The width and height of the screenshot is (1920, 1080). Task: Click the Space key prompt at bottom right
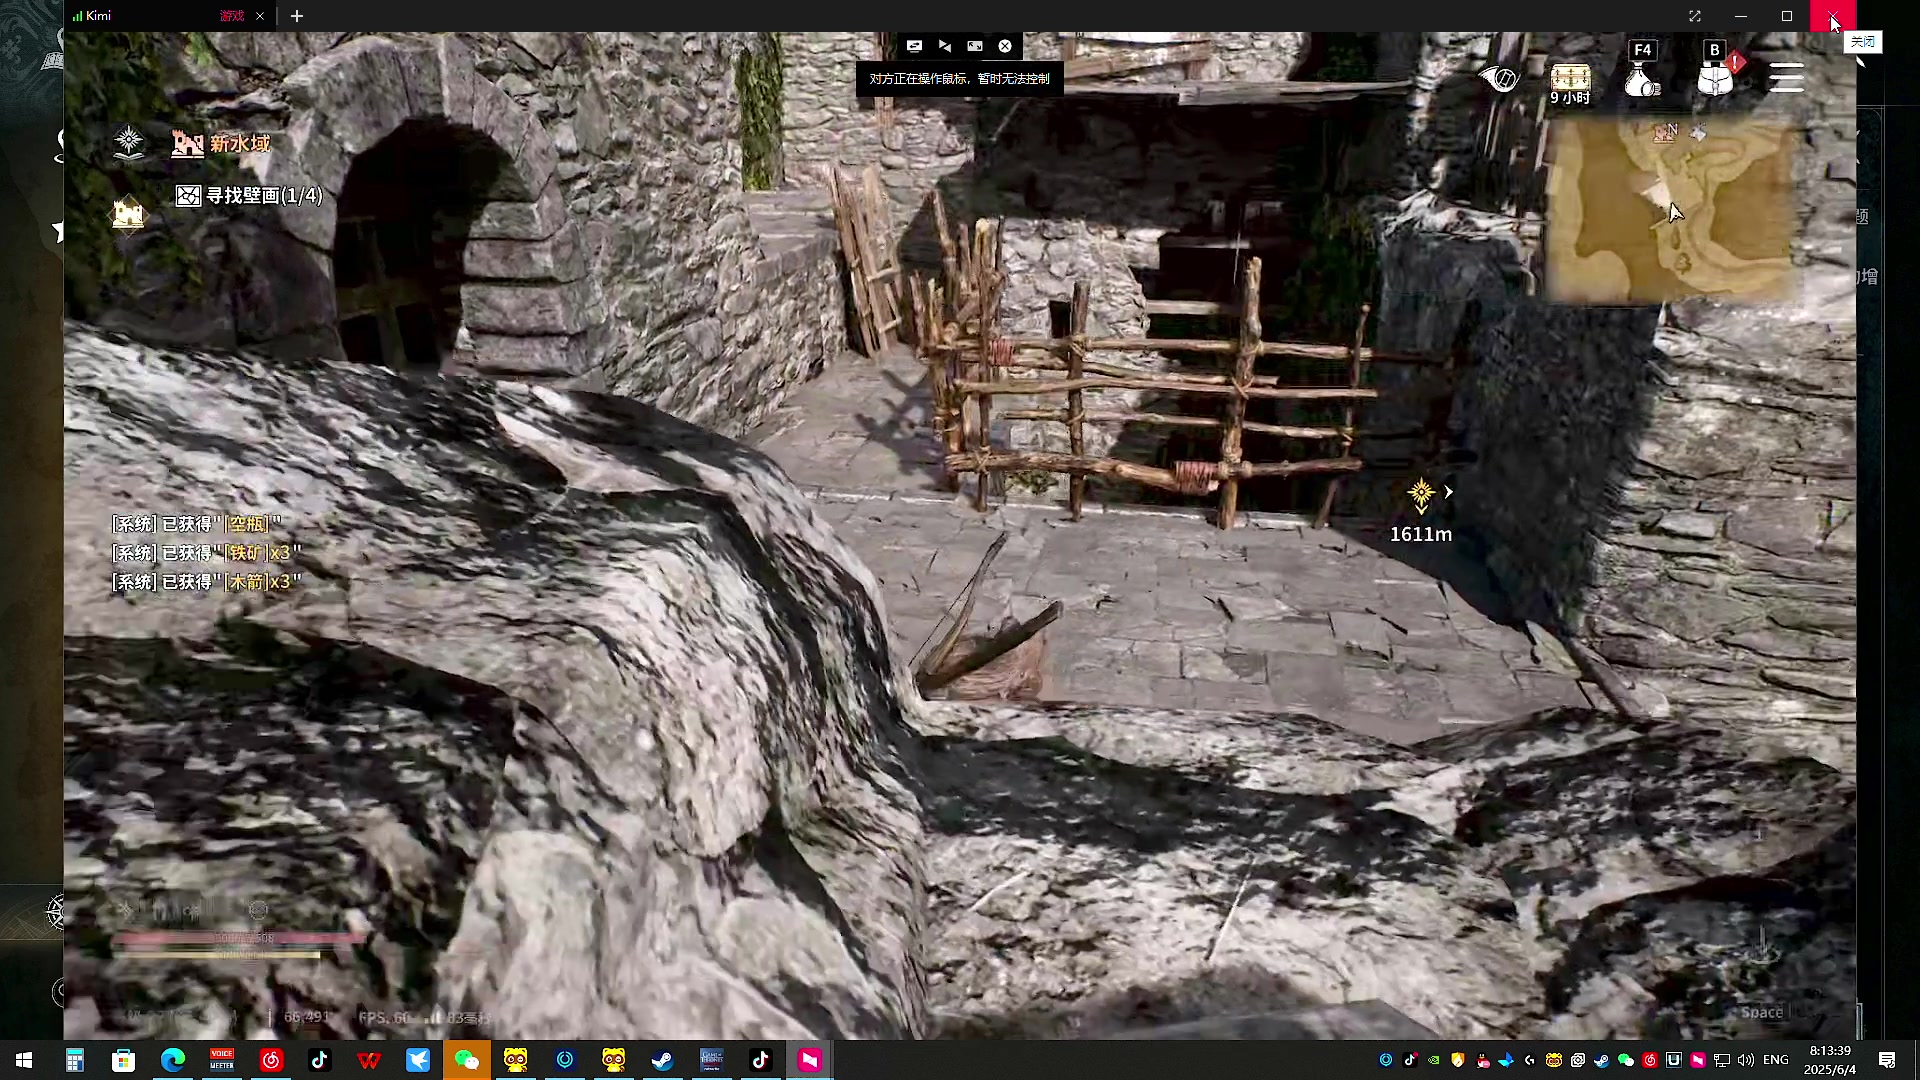[x=1762, y=1013]
